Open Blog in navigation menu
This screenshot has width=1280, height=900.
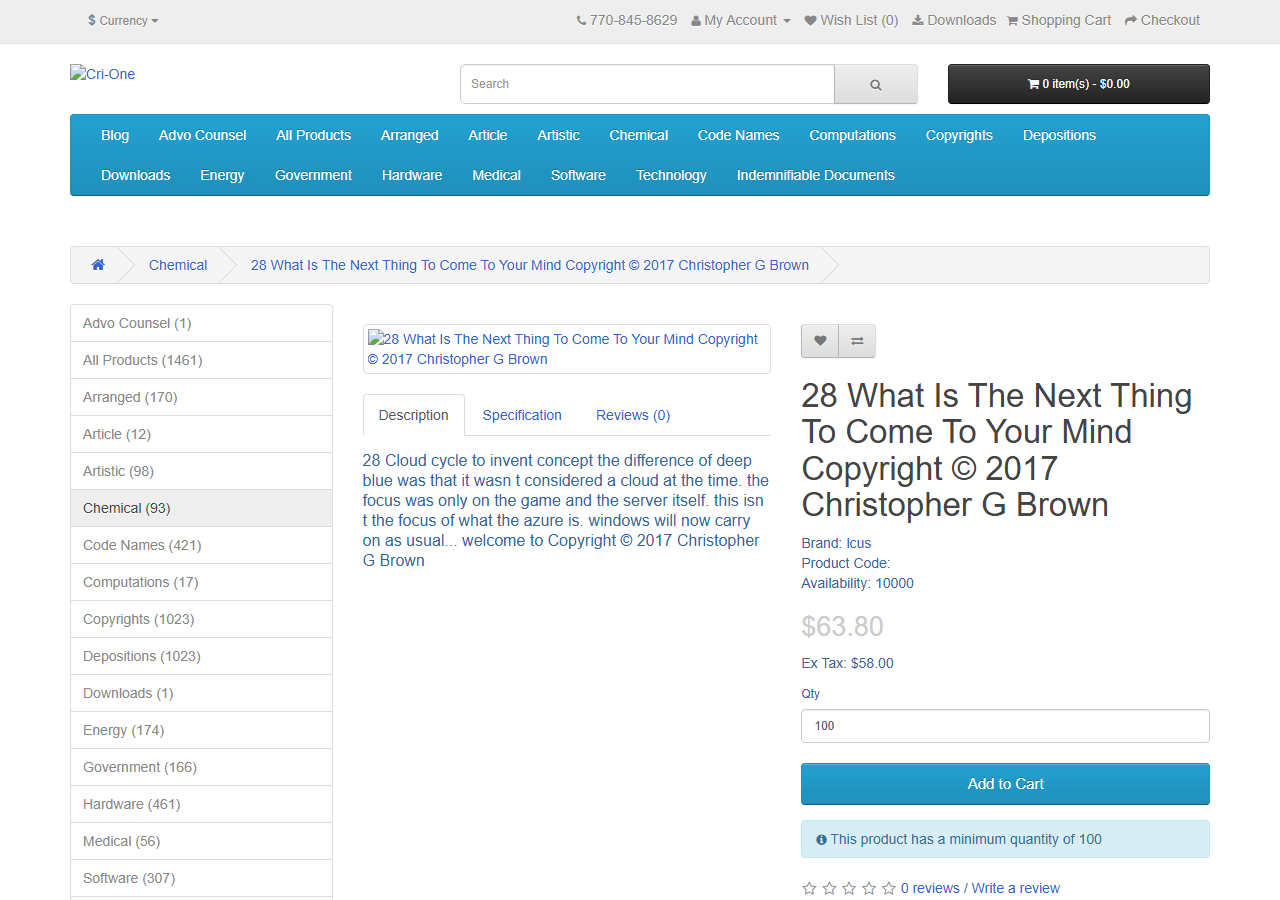click(115, 135)
